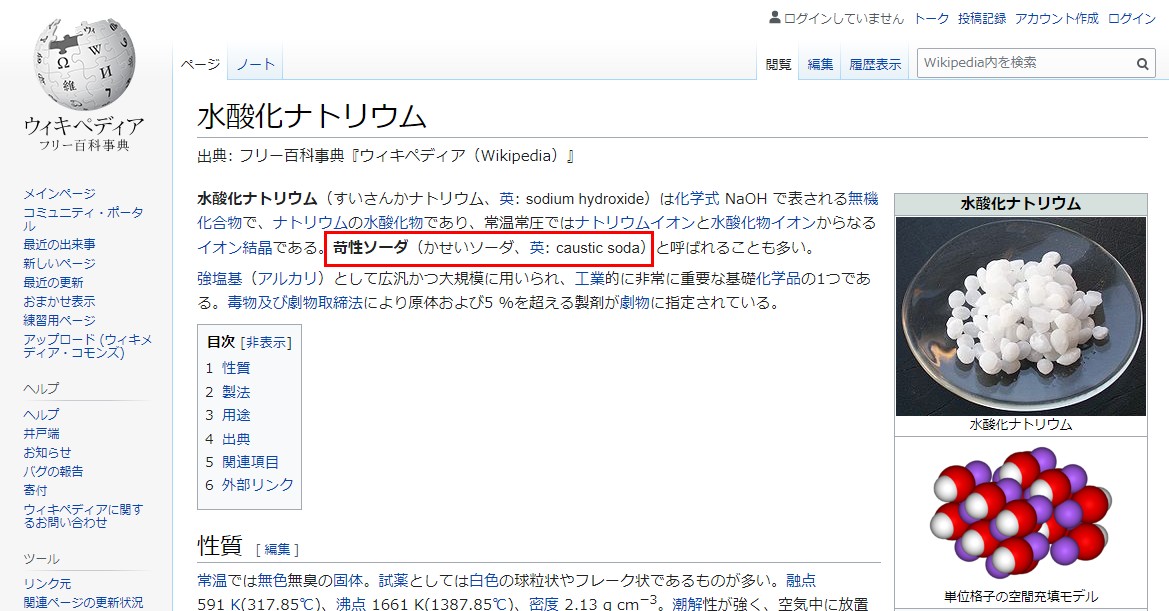The width and height of the screenshot is (1169, 611).
Task: Click the アカウント作成 link
Action: click(1056, 18)
